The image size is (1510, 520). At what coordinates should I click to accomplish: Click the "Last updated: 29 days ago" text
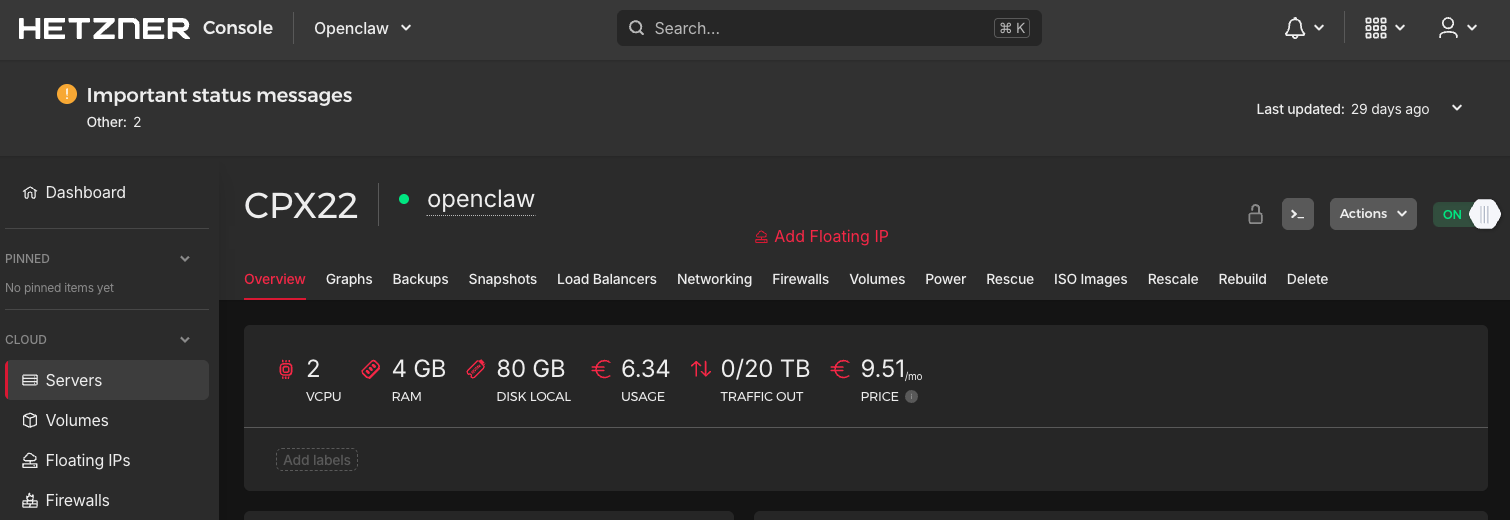pyautogui.click(x=1343, y=109)
